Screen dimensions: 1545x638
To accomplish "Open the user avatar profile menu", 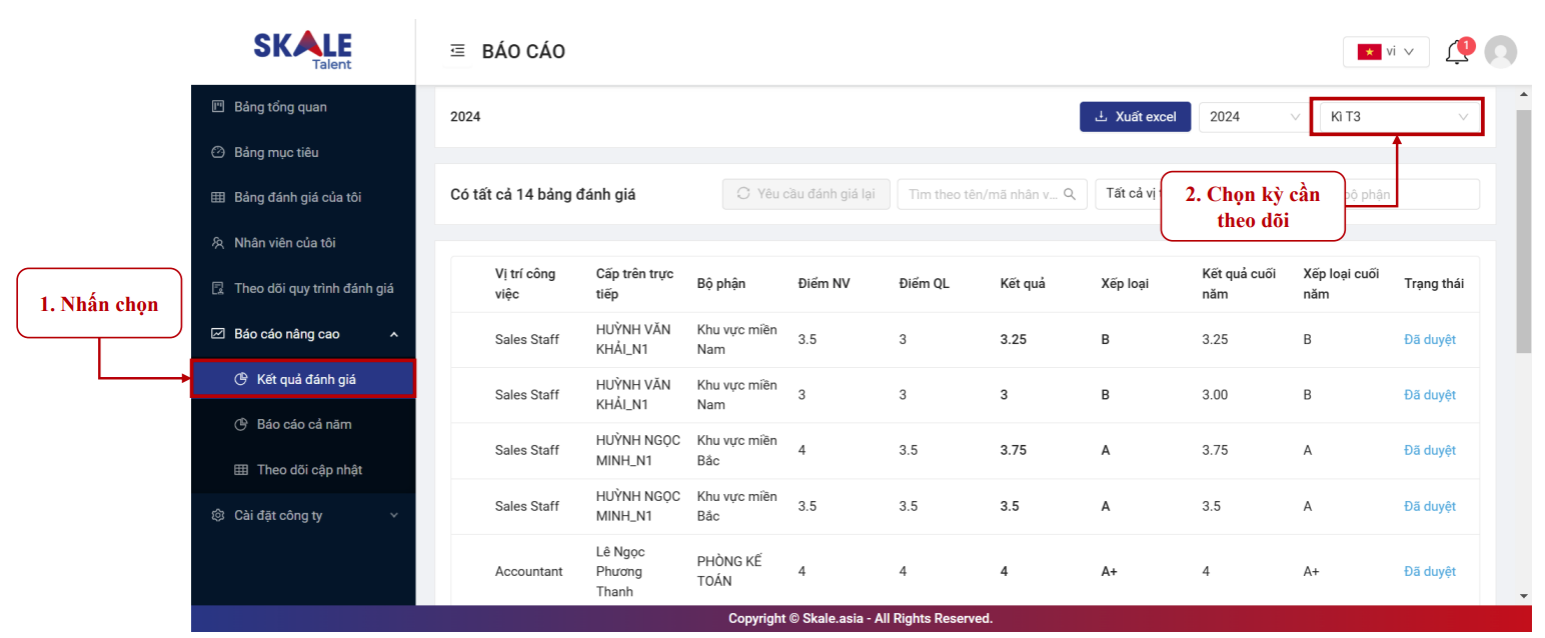I will click(1500, 52).
